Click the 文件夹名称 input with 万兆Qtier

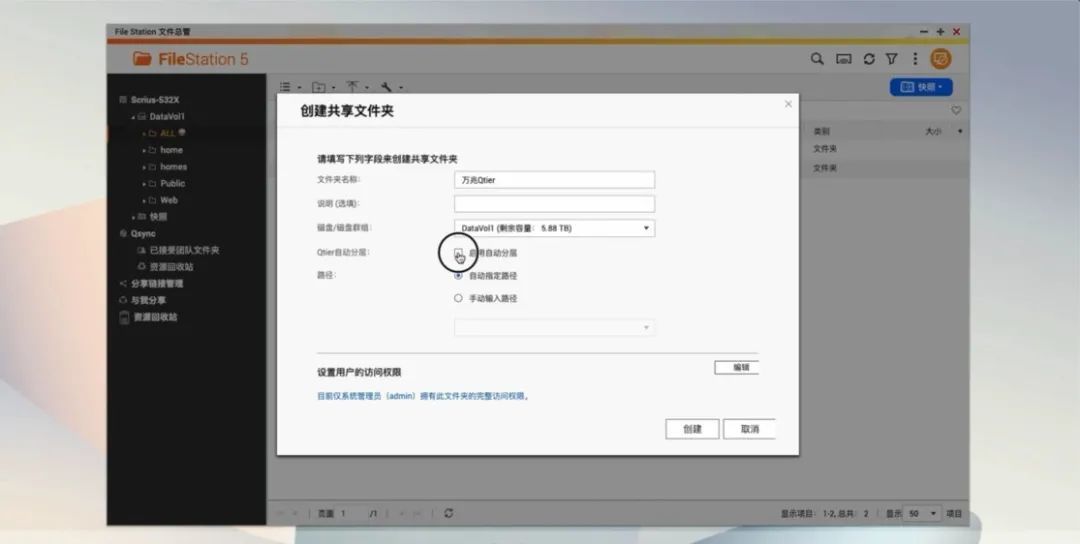(x=554, y=180)
